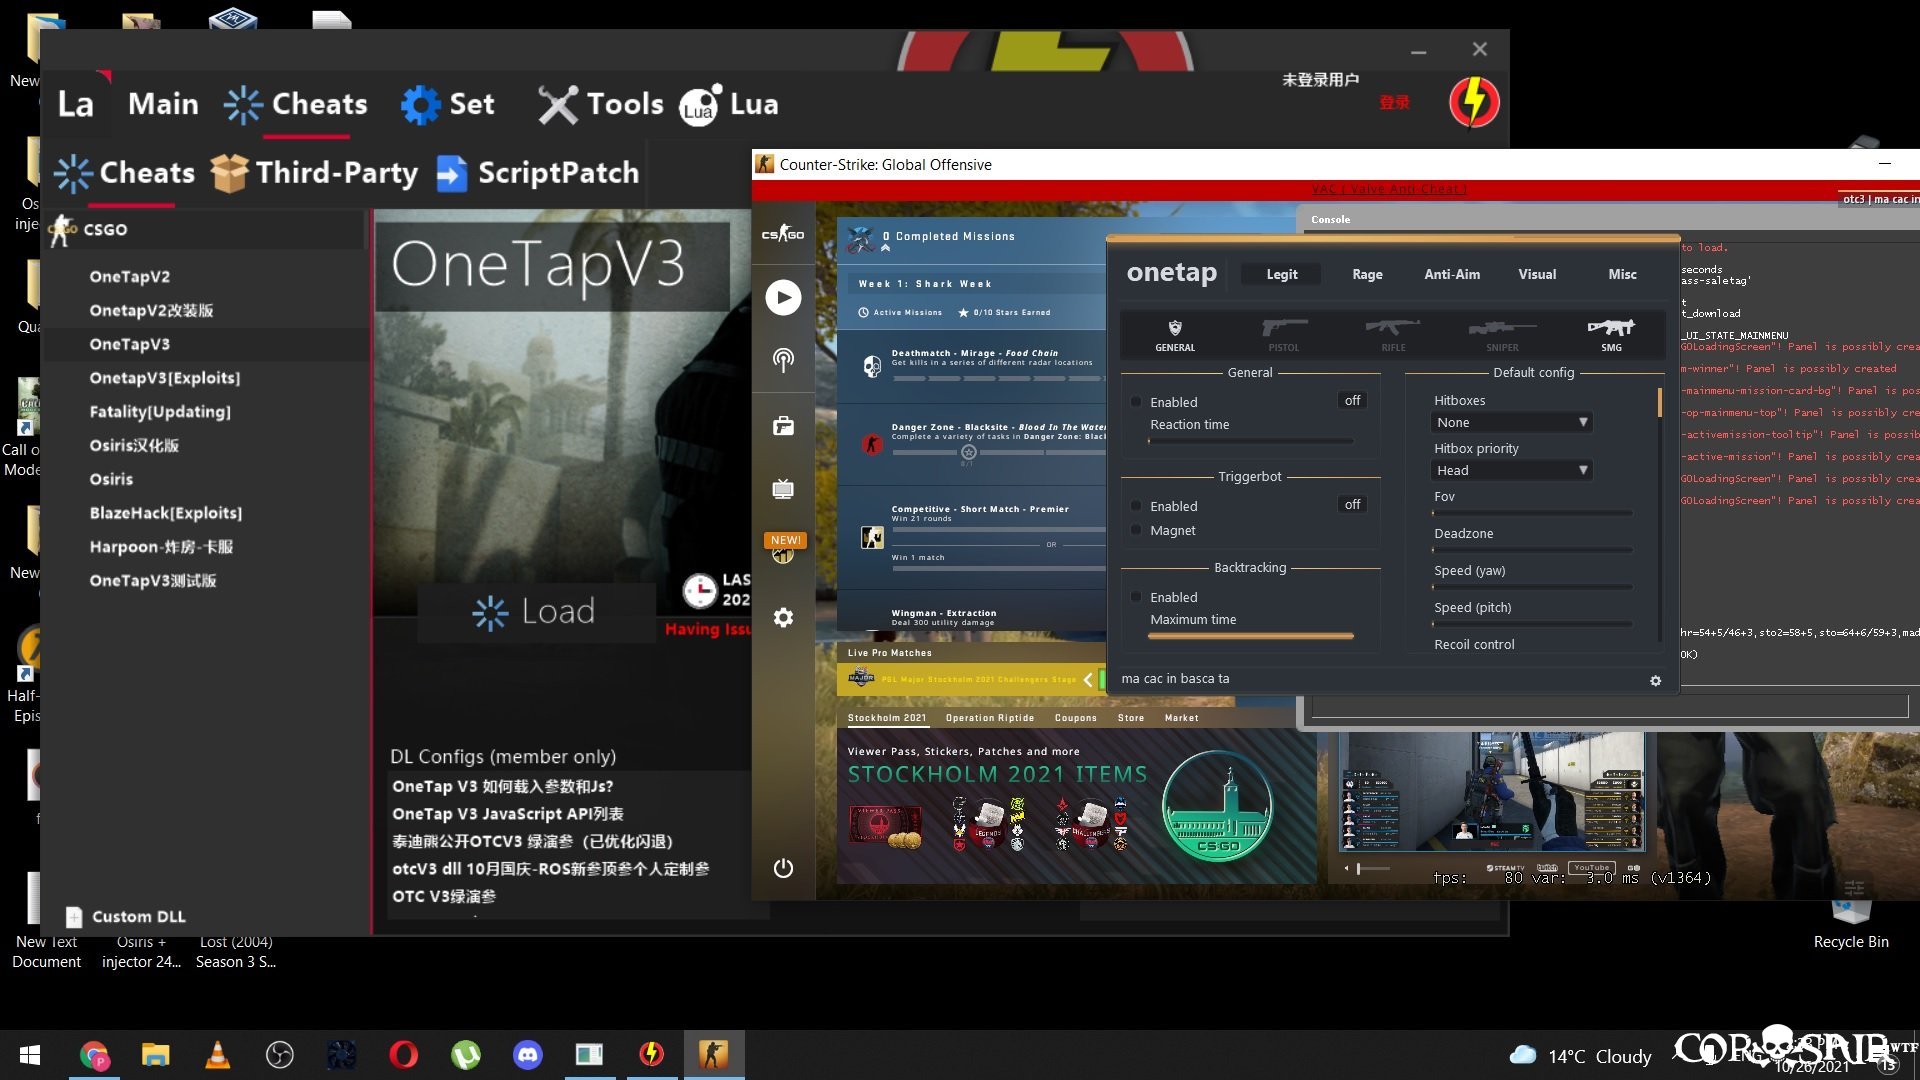
Task: Select the SMG weapon category icon
Action: (1611, 335)
